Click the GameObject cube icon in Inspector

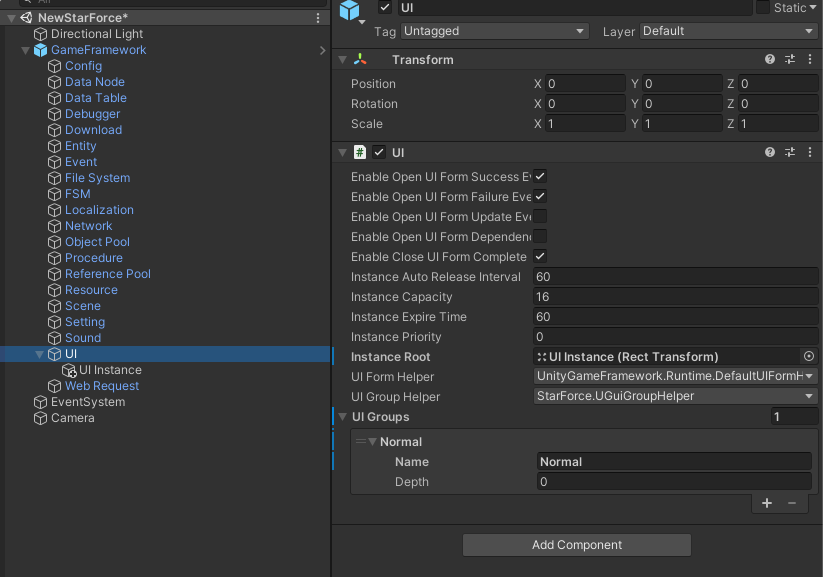click(350, 10)
